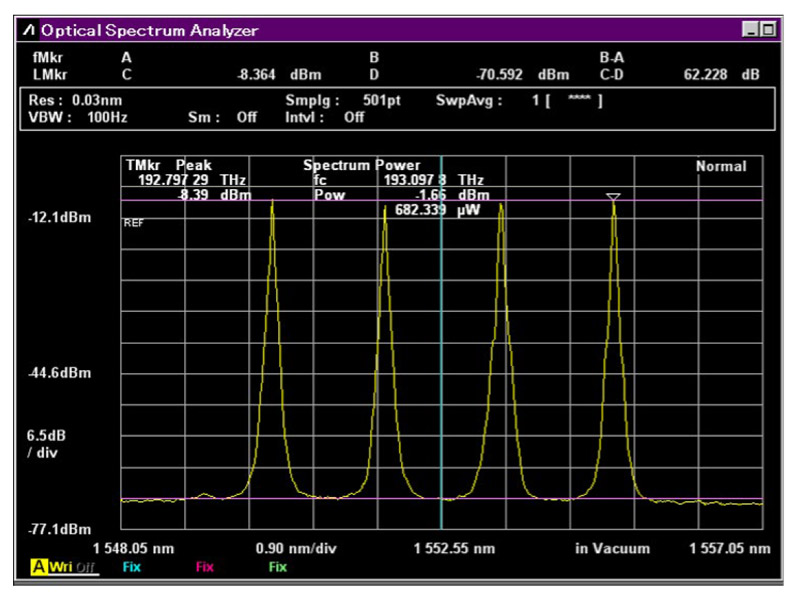Toggle the Wri write mode for trace A
The width and height of the screenshot is (800, 602).
61,567
